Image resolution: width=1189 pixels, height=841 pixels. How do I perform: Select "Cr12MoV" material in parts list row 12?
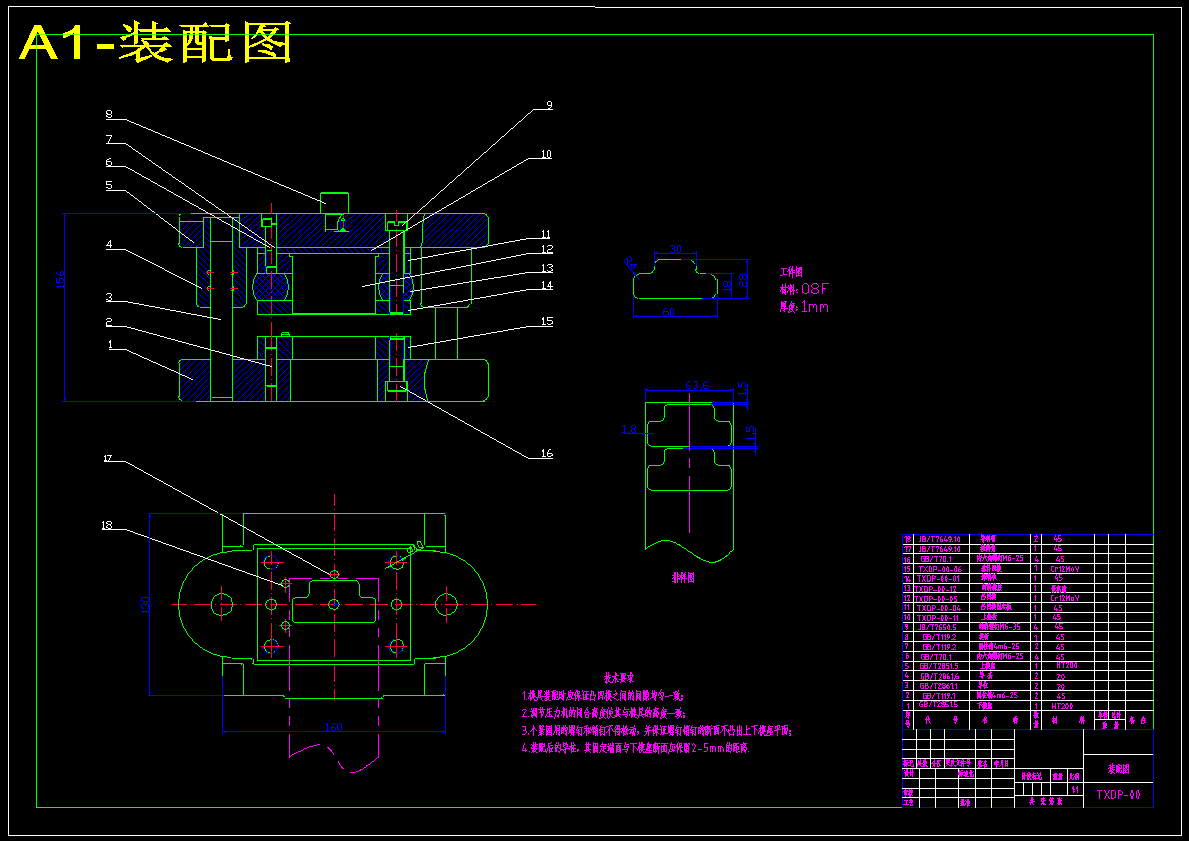coord(1065,598)
